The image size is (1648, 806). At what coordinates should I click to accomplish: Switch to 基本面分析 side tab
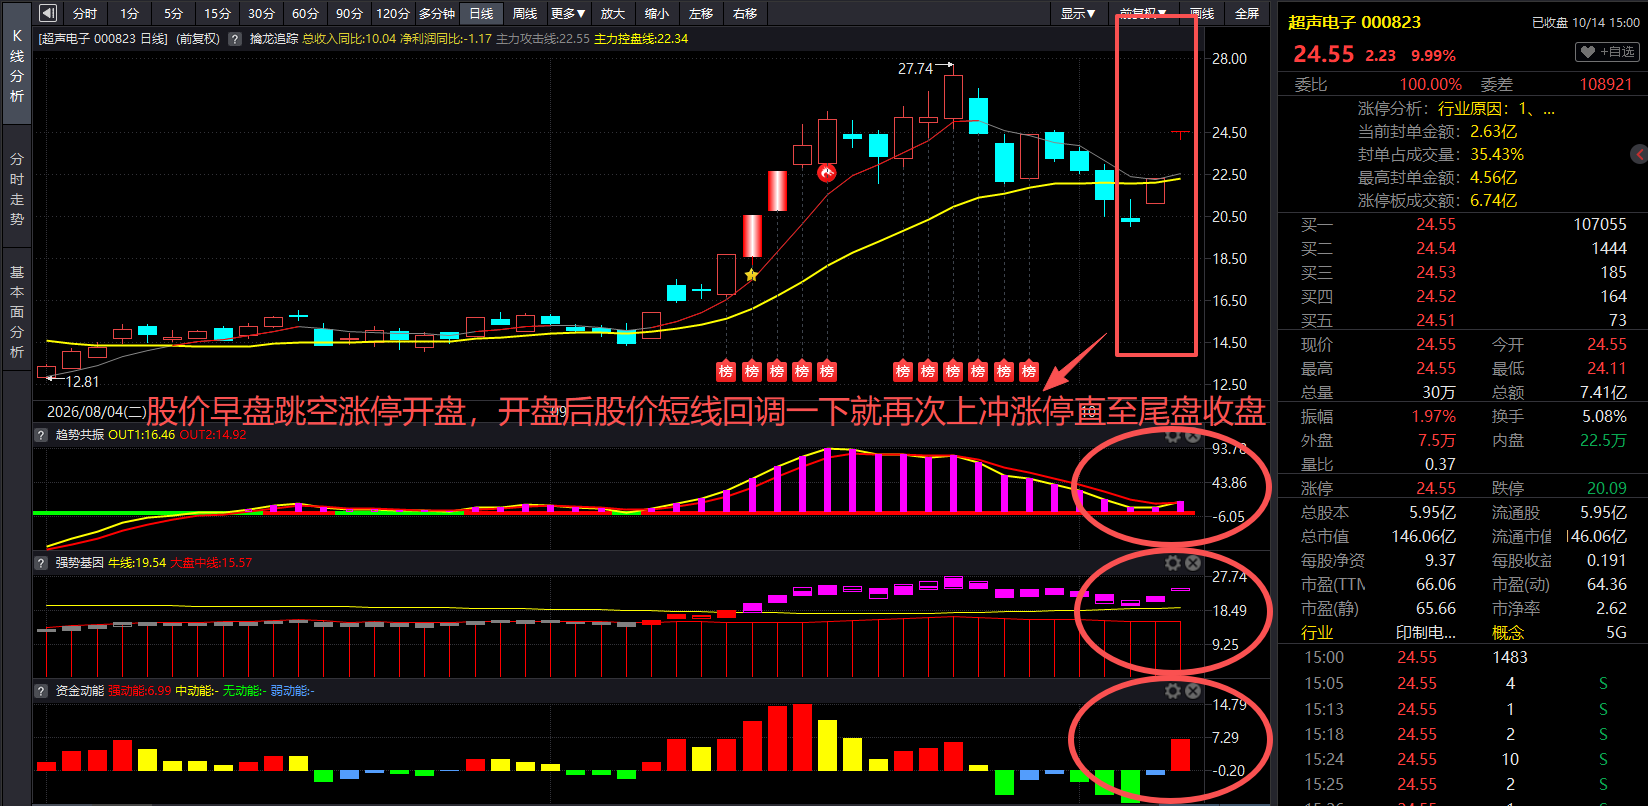tap(17, 312)
